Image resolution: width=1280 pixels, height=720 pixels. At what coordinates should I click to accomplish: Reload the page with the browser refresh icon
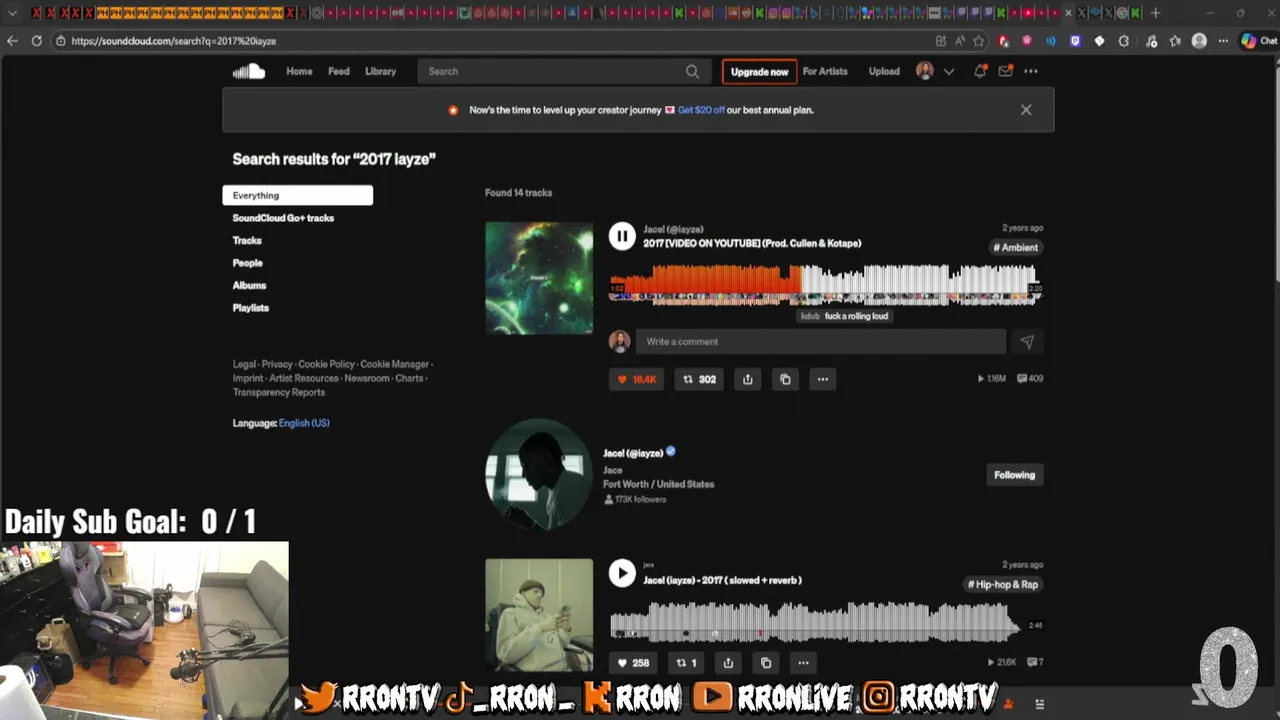click(x=36, y=41)
